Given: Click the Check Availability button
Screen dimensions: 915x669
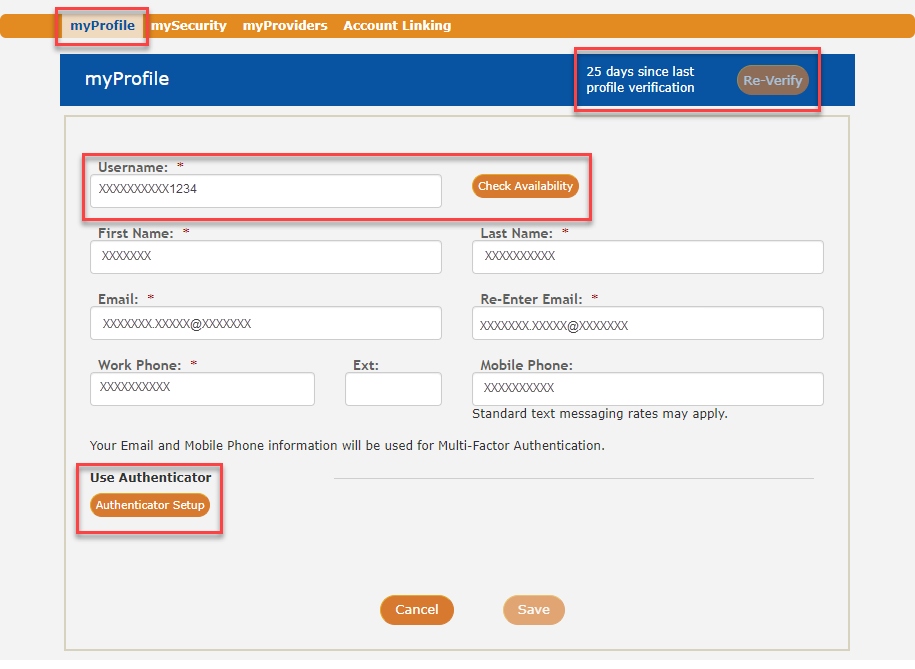Looking at the screenshot, I should (x=525, y=186).
